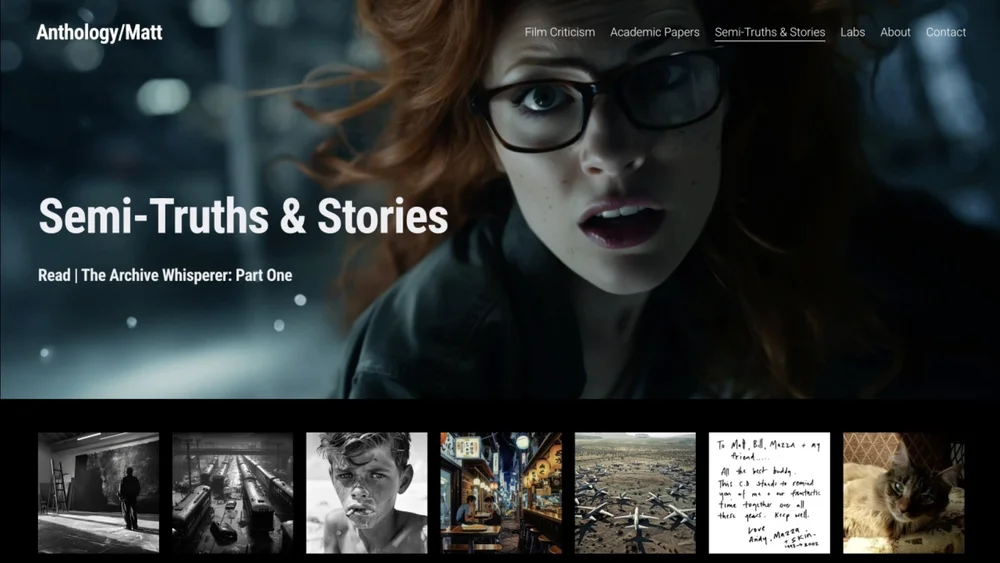Click Read The Archive Whisperer: Part One
The width and height of the screenshot is (1000, 563).
point(165,275)
